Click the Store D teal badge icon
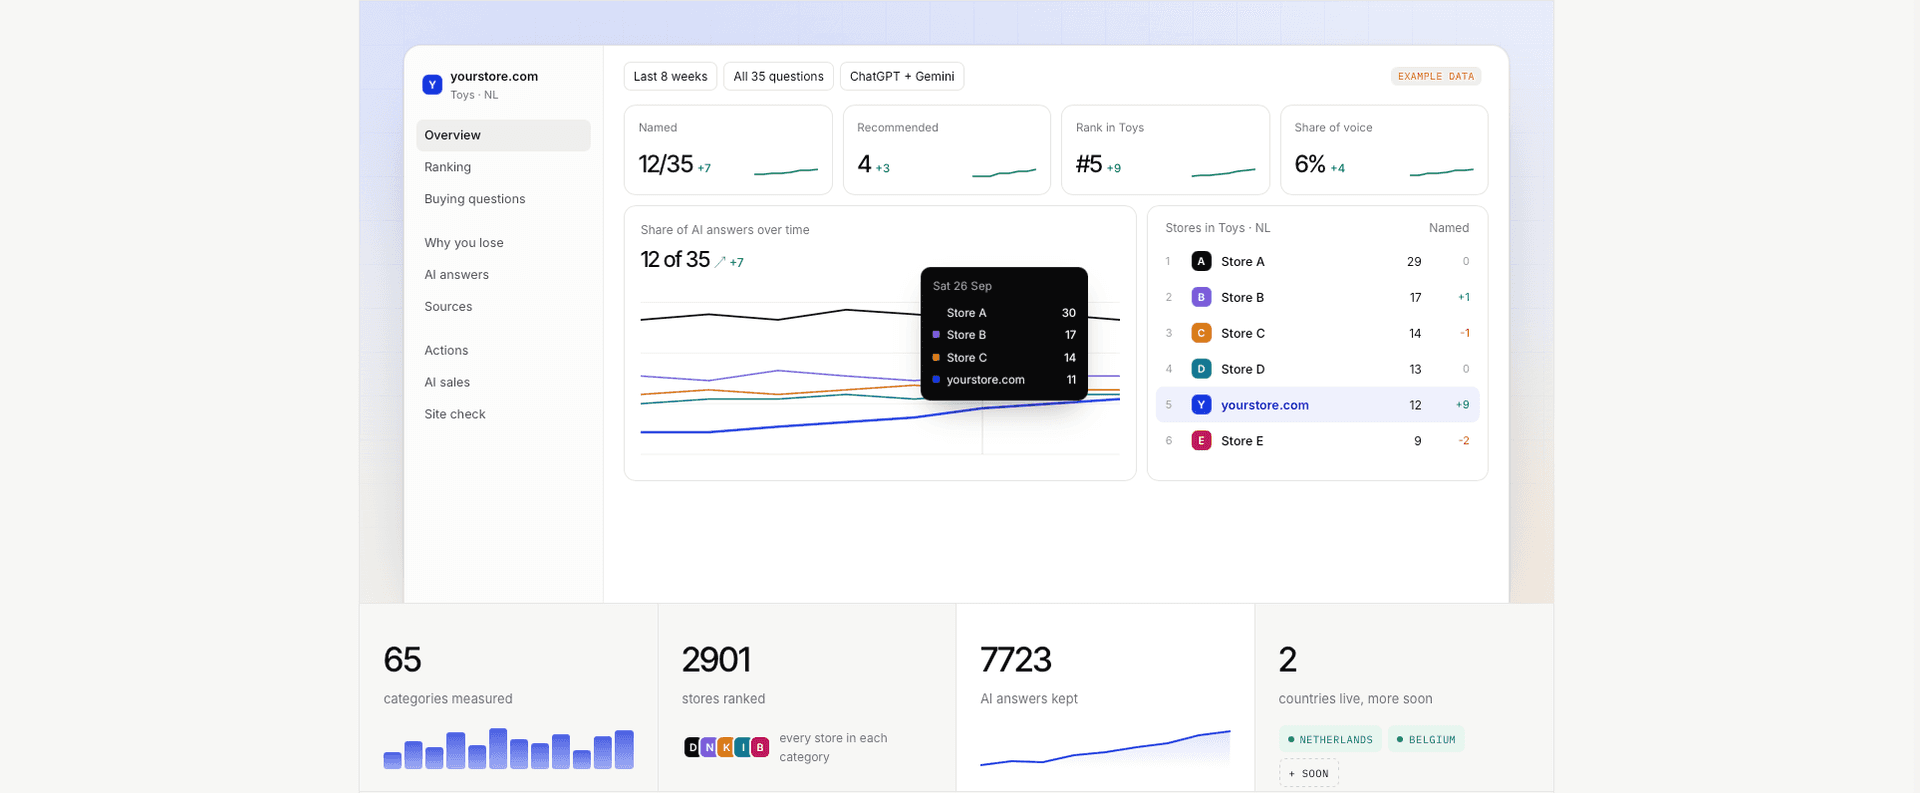The image size is (1920, 793). (1201, 369)
